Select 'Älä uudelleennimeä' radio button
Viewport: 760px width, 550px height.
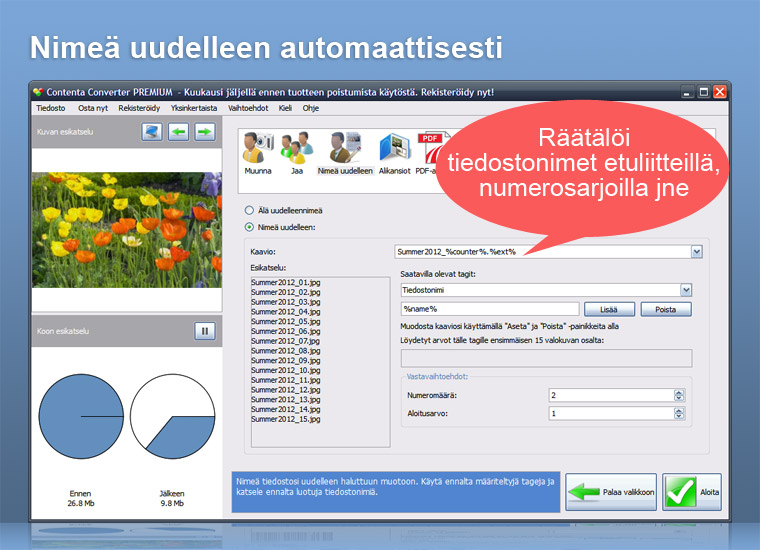pyautogui.click(x=249, y=210)
